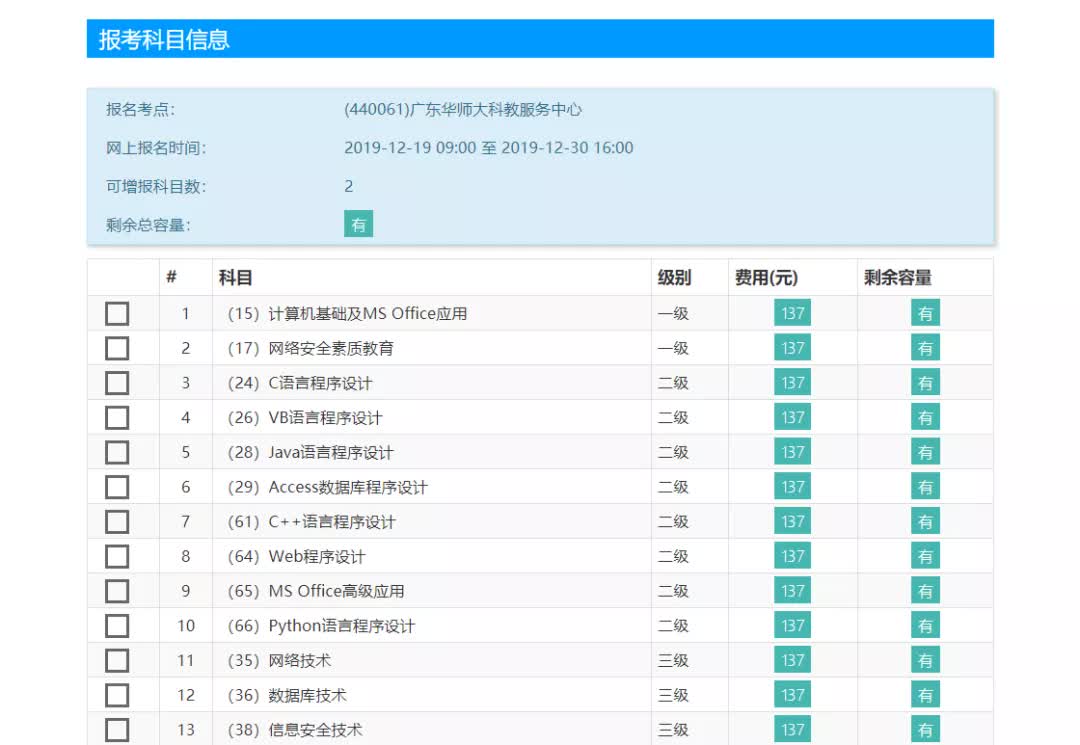Check the C++语言程序设计 checkbox
This screenshot has height=745, width=1080.
[x=117, y=521]
